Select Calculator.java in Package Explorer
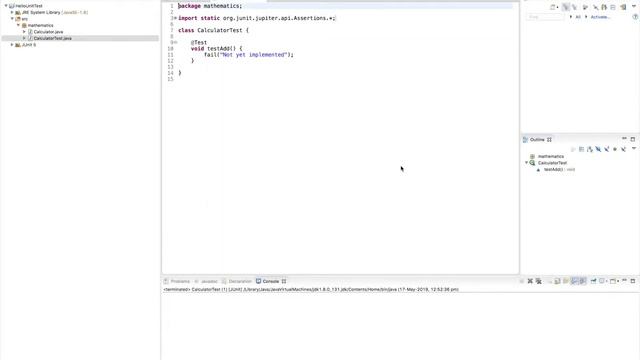Viewport: 640px width, 360px height. click(48, 32)
